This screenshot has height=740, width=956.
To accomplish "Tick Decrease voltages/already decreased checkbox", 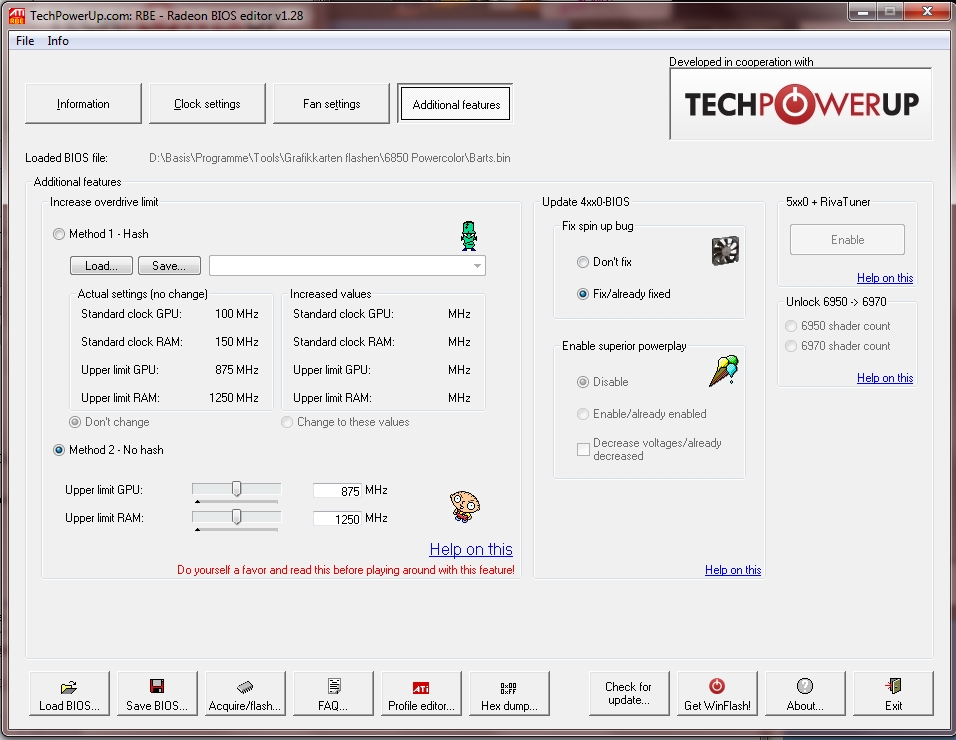I will click(583, 449).
